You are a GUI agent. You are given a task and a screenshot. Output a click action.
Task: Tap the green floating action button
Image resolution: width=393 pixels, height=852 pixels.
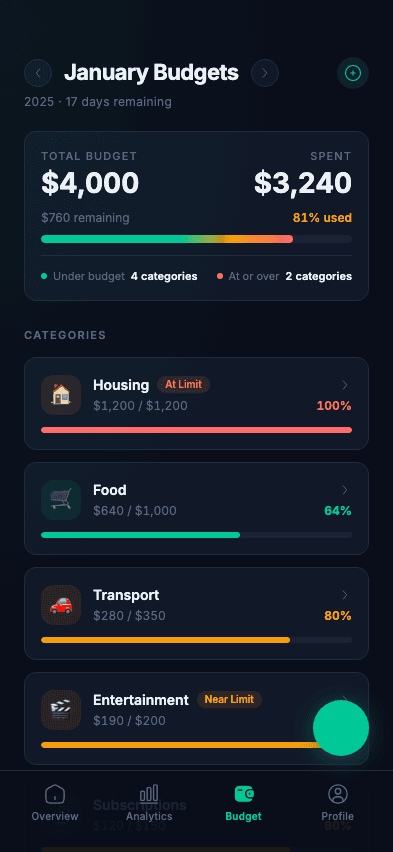(341, 728)
